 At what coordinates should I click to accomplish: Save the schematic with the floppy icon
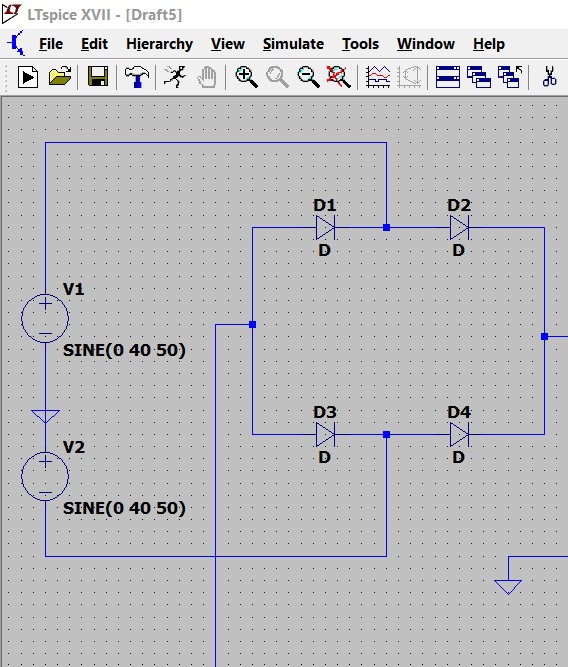[98, 77]
